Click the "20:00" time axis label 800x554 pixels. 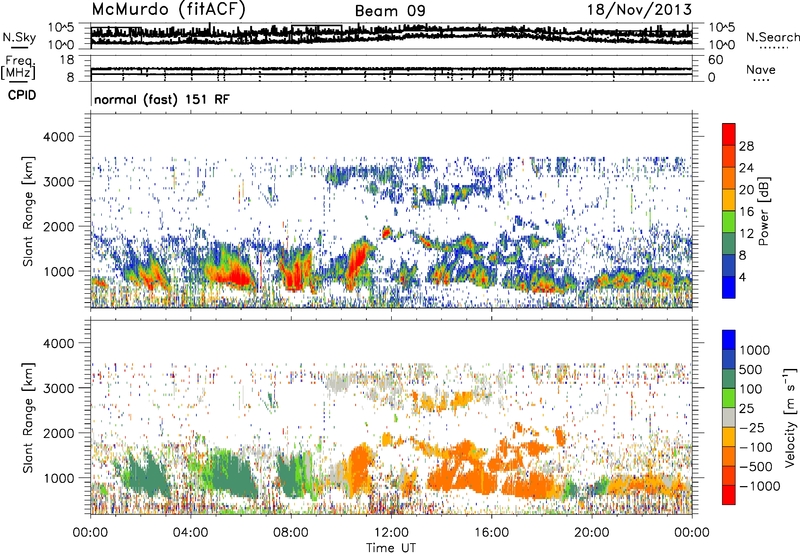click(592, 533)
